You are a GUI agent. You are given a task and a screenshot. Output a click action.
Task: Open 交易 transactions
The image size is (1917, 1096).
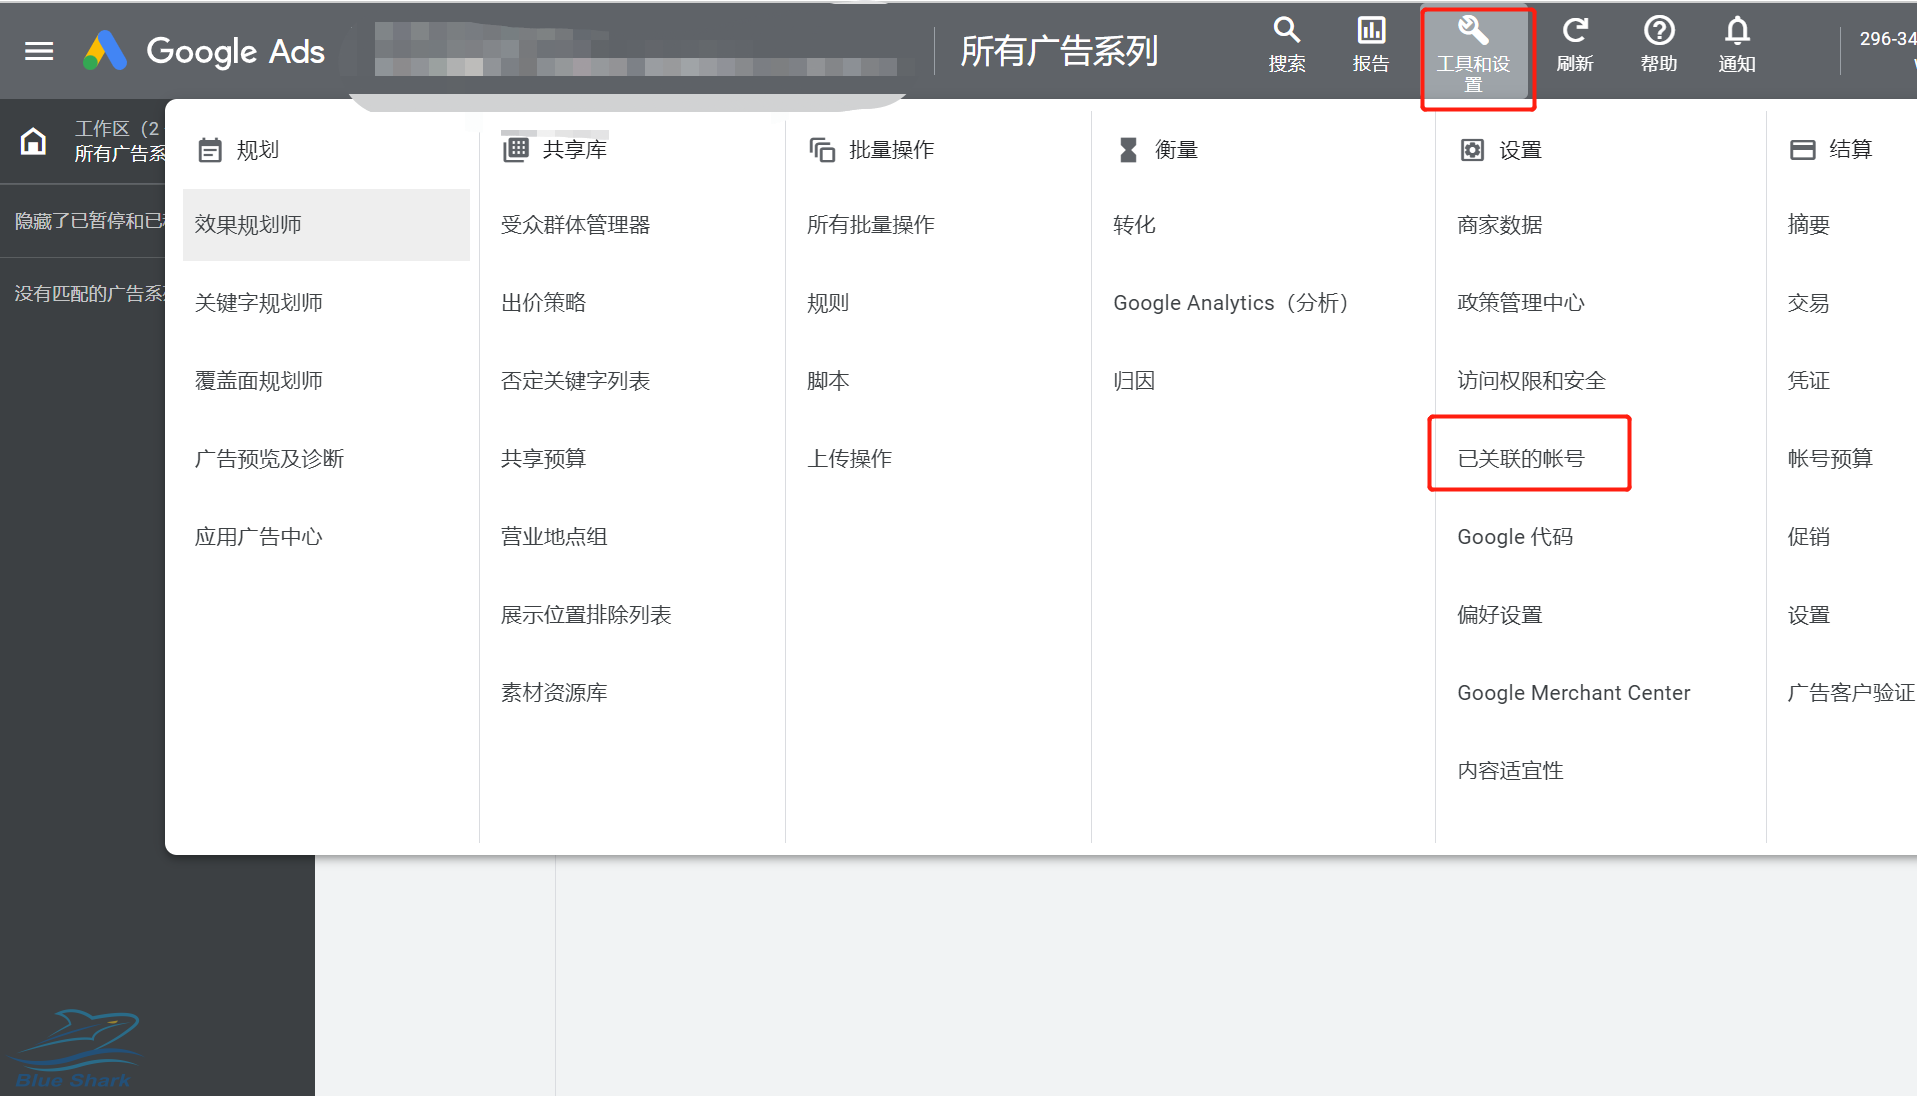tap(1808, 303)
